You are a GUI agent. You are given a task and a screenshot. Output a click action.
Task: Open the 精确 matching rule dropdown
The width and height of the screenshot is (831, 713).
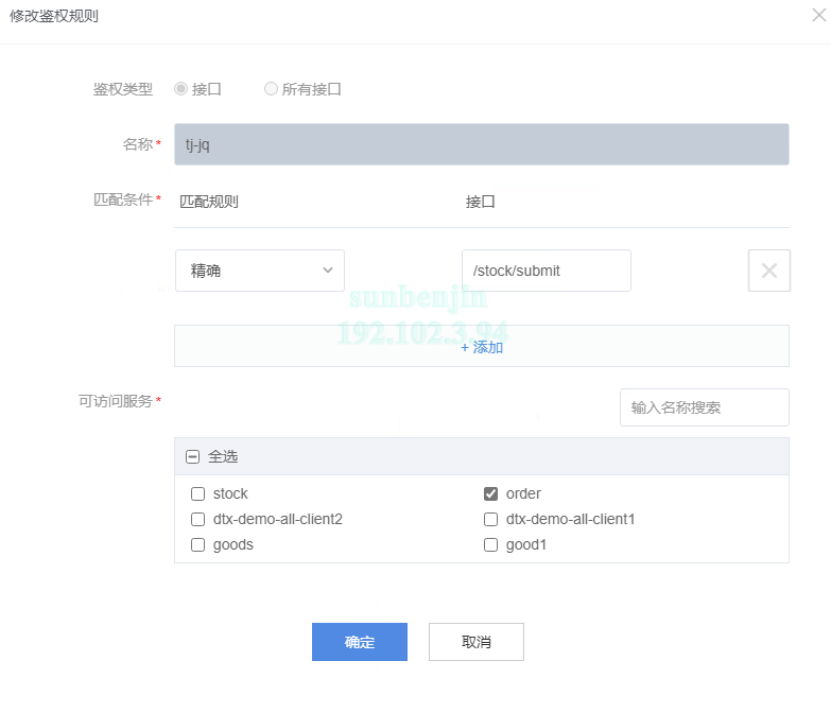(259, 271)
